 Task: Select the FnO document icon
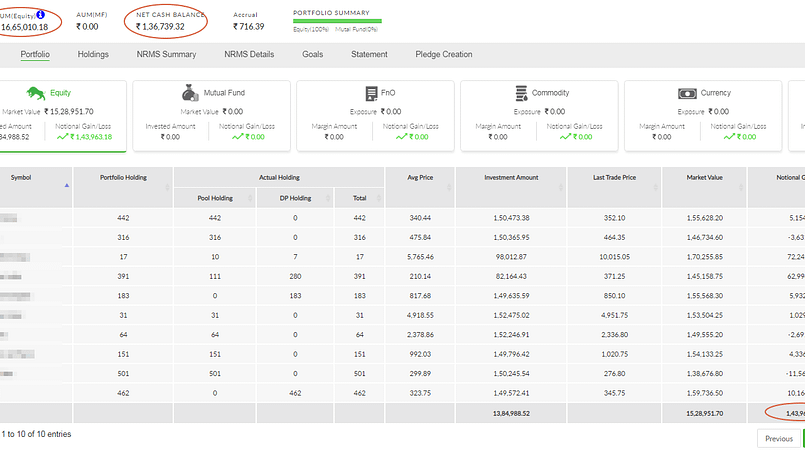(x=371, y=93)
